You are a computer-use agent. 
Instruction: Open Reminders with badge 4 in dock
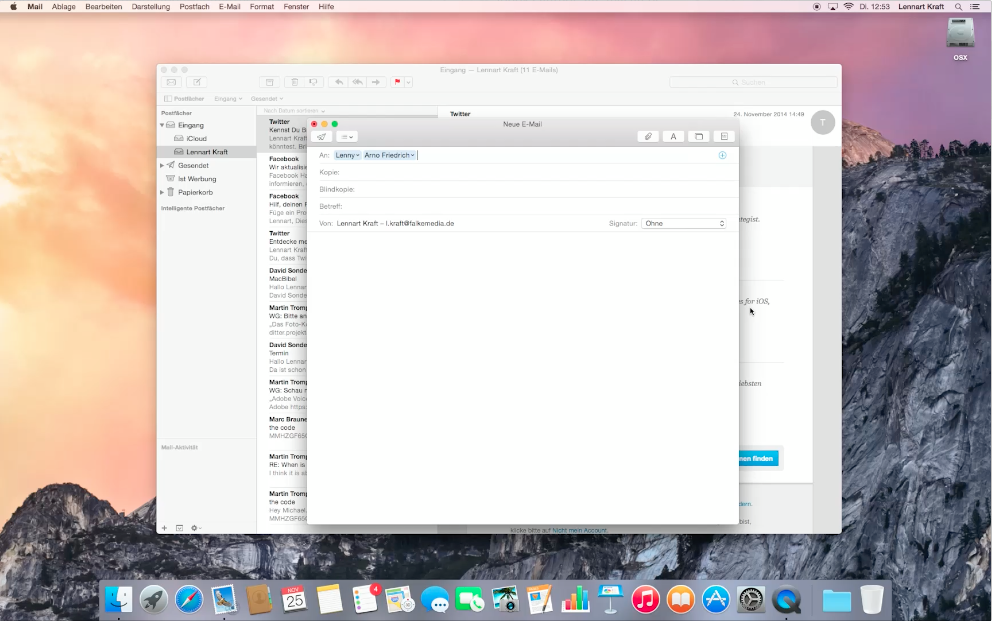[365, 599]
